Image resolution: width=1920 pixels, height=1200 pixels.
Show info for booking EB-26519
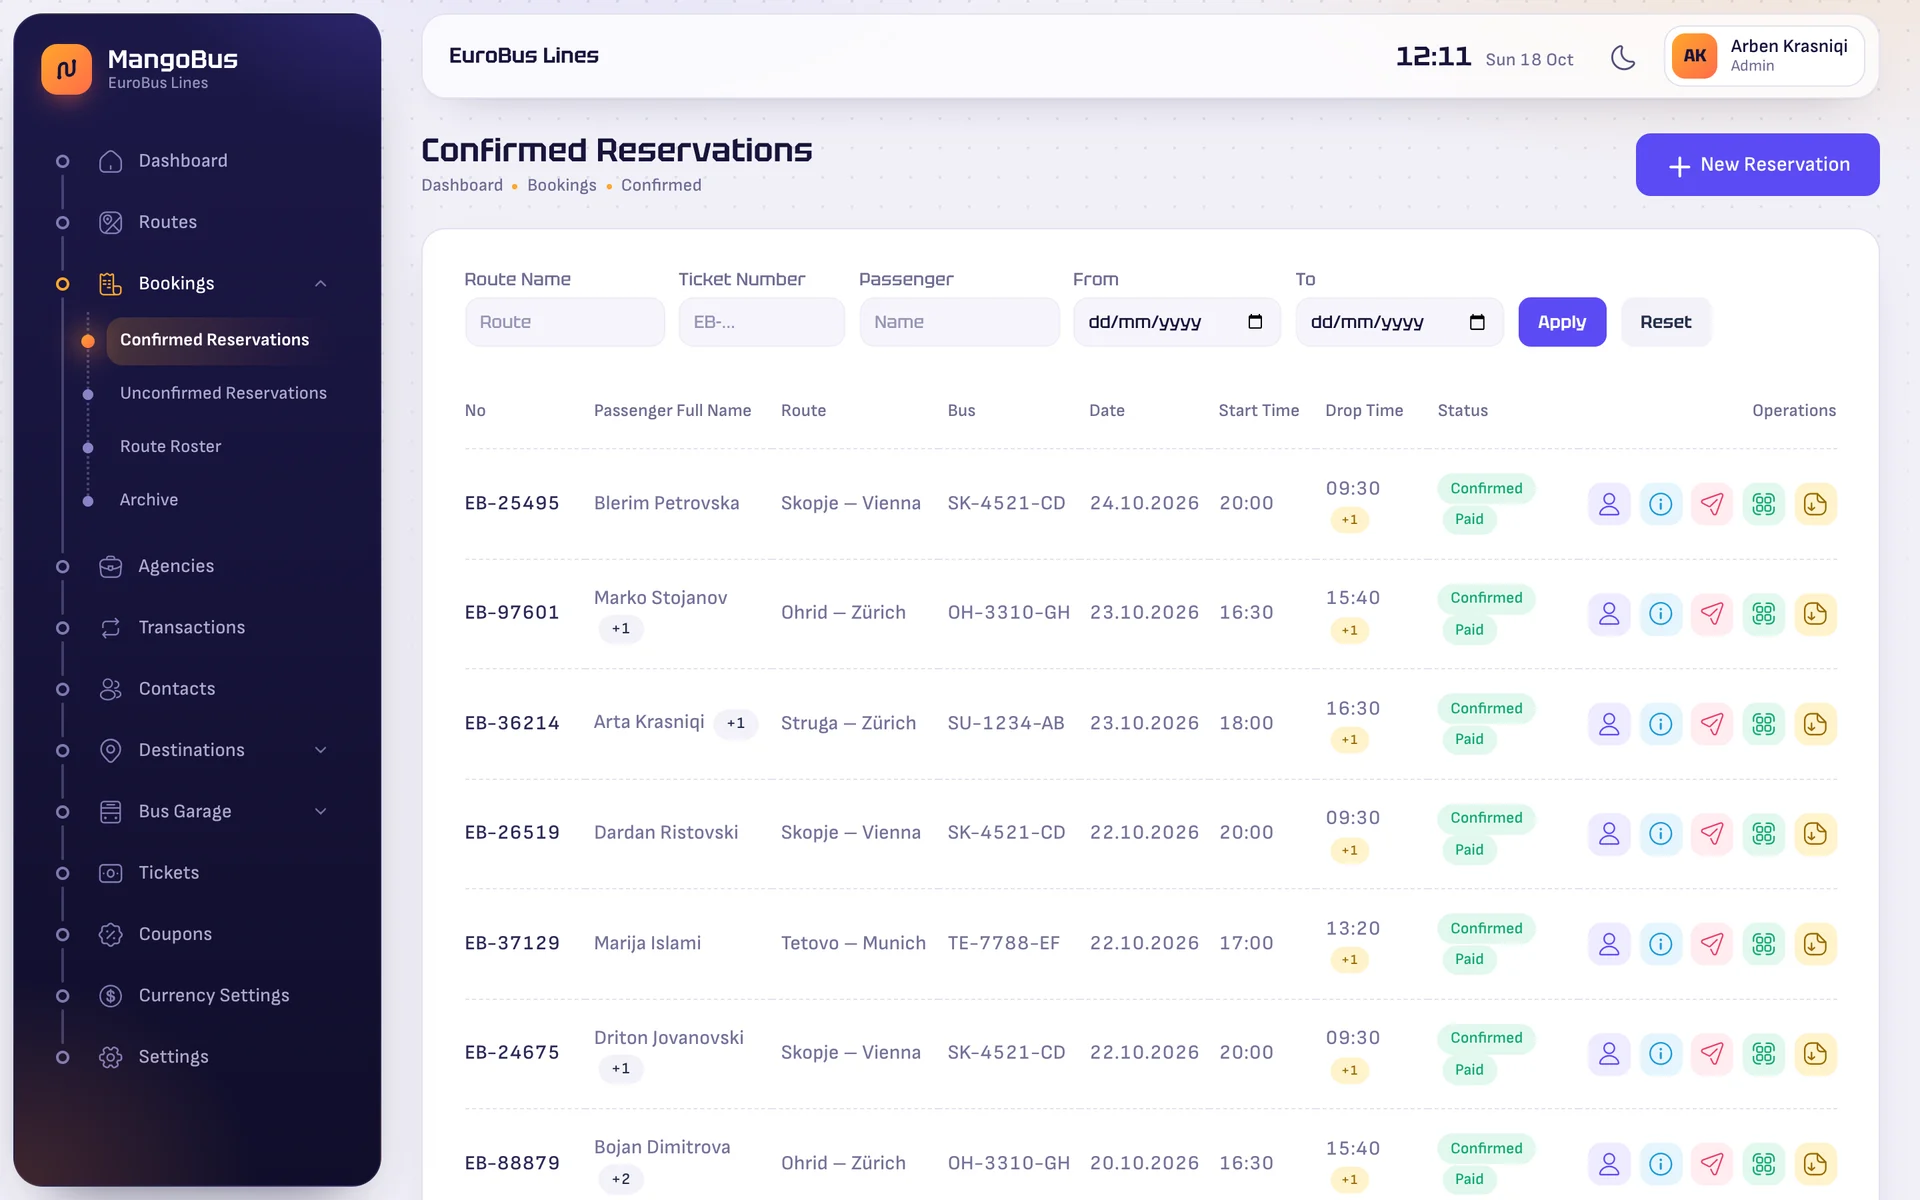(x=1660, y=834)
